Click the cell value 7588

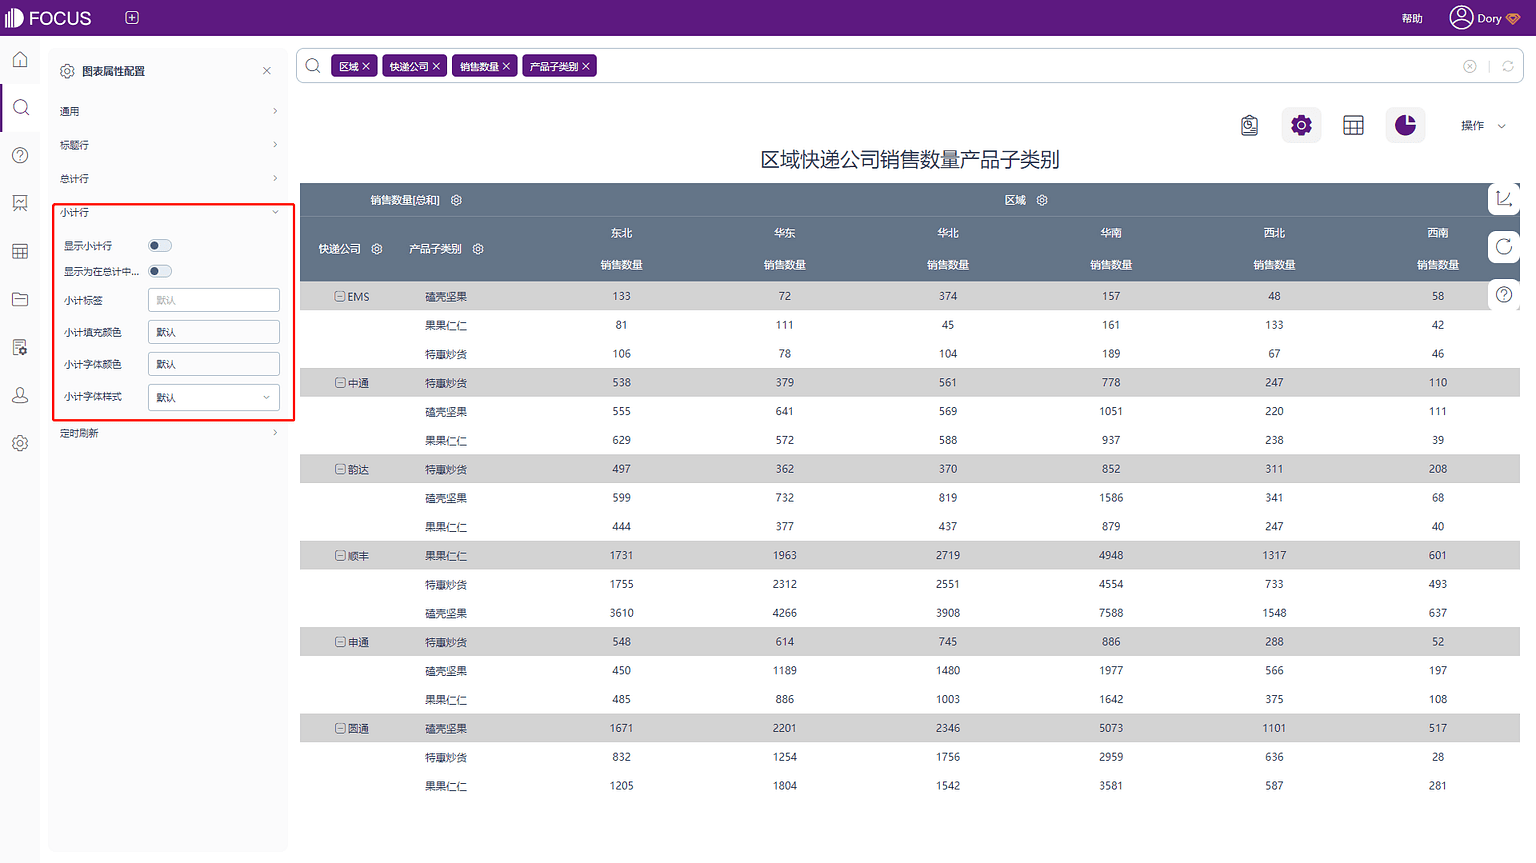[1111, 613]
